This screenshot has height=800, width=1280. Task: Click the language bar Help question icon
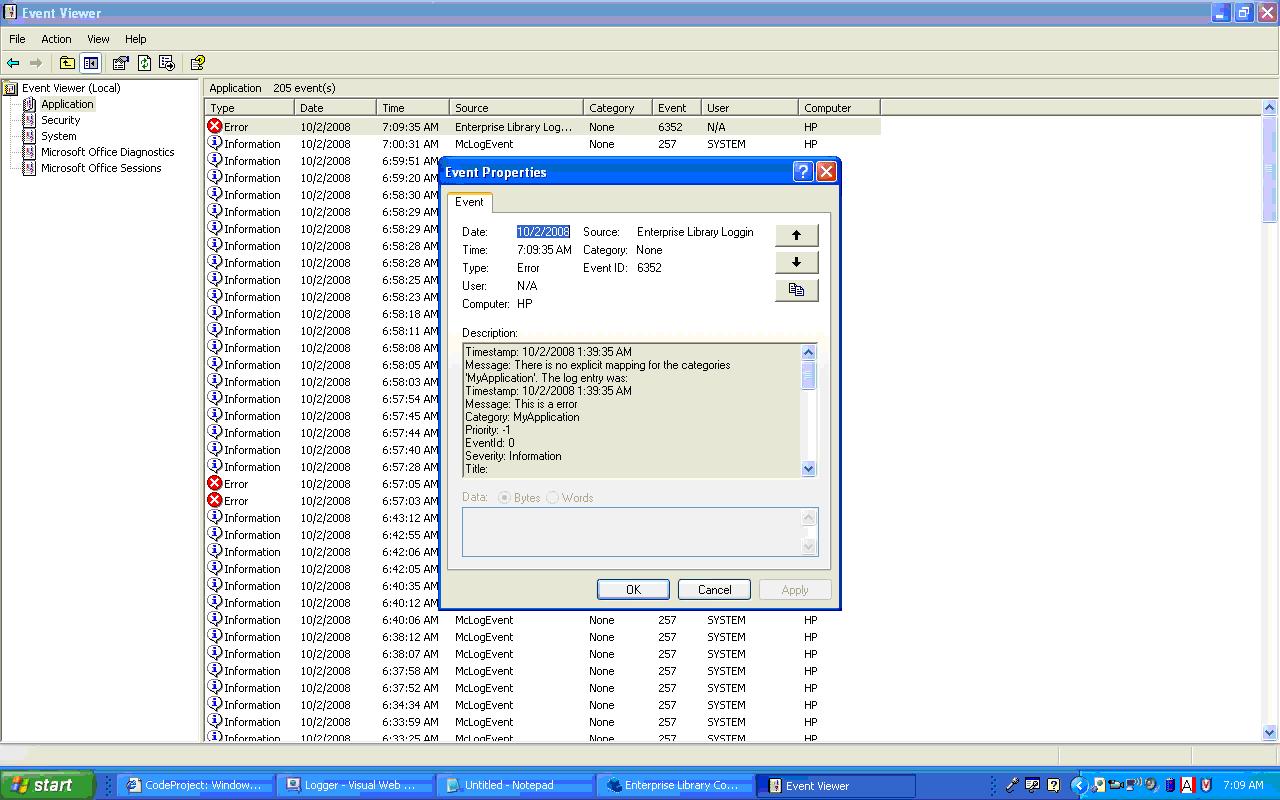coord(1053,785)
